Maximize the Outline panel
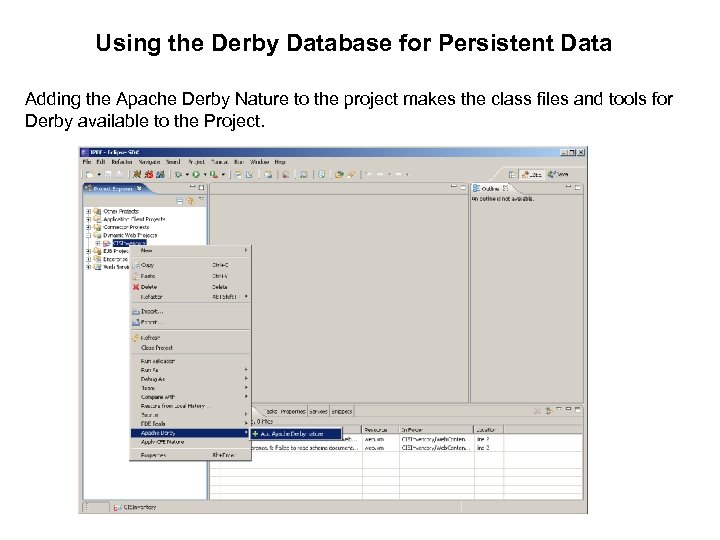Image resolution: width=720 pixels, height=540 pixels. point(577,187)
